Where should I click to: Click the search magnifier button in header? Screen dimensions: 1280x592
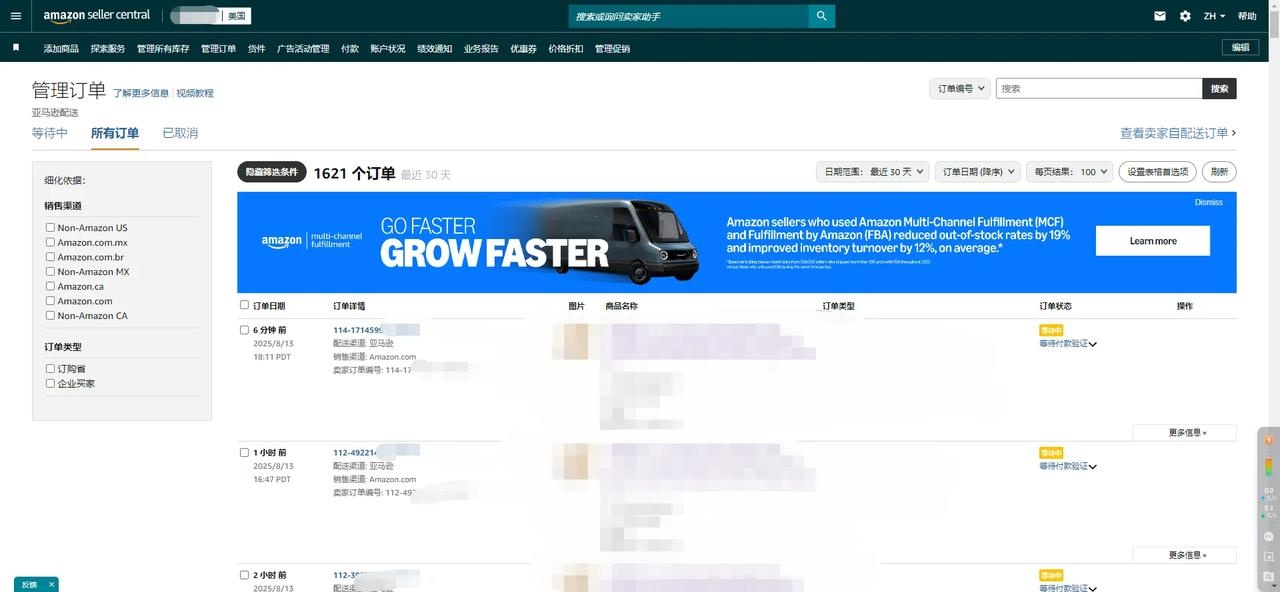coord(821,16)
